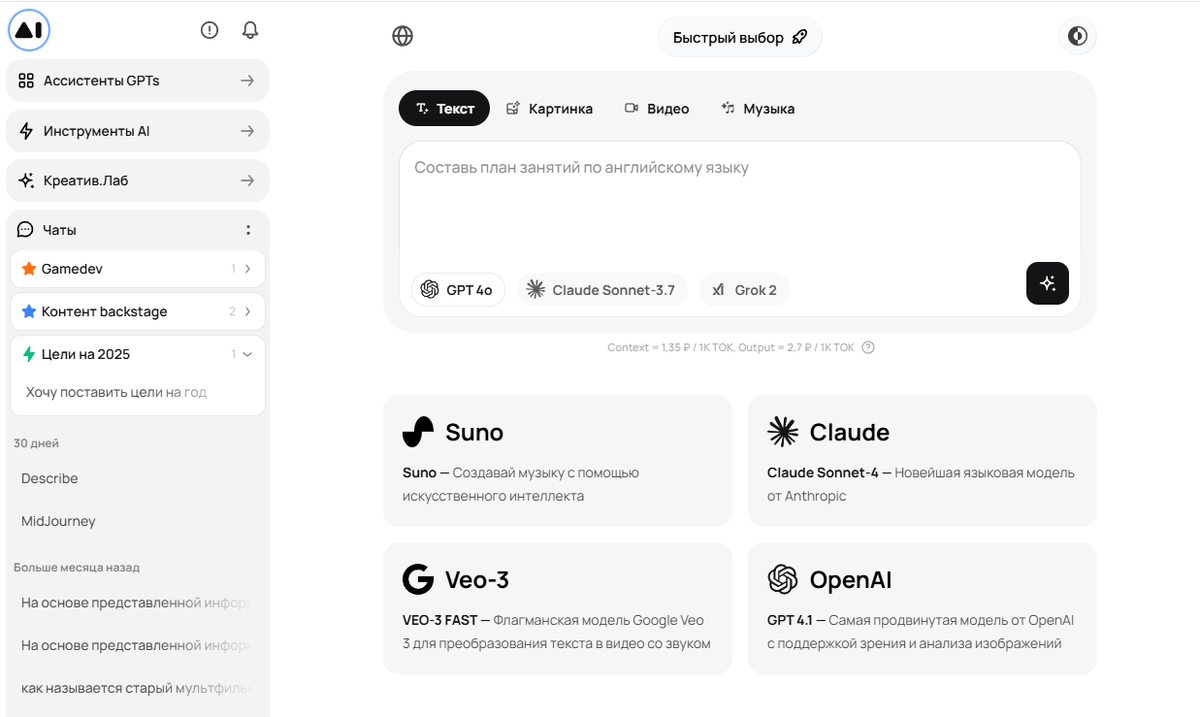The width and height of the screenshot is (1200, 717).
Task: Collapse the Цели на 2025 folder chevron
Action: pyautogui.click(x=248, y=354)
